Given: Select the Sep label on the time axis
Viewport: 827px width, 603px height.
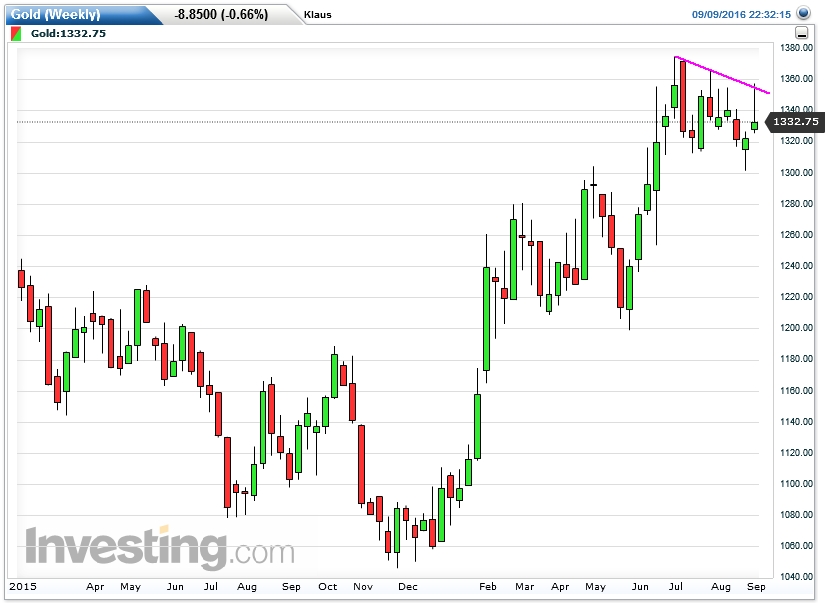Looking at the screenshot, I should click(x=758, y=586).
